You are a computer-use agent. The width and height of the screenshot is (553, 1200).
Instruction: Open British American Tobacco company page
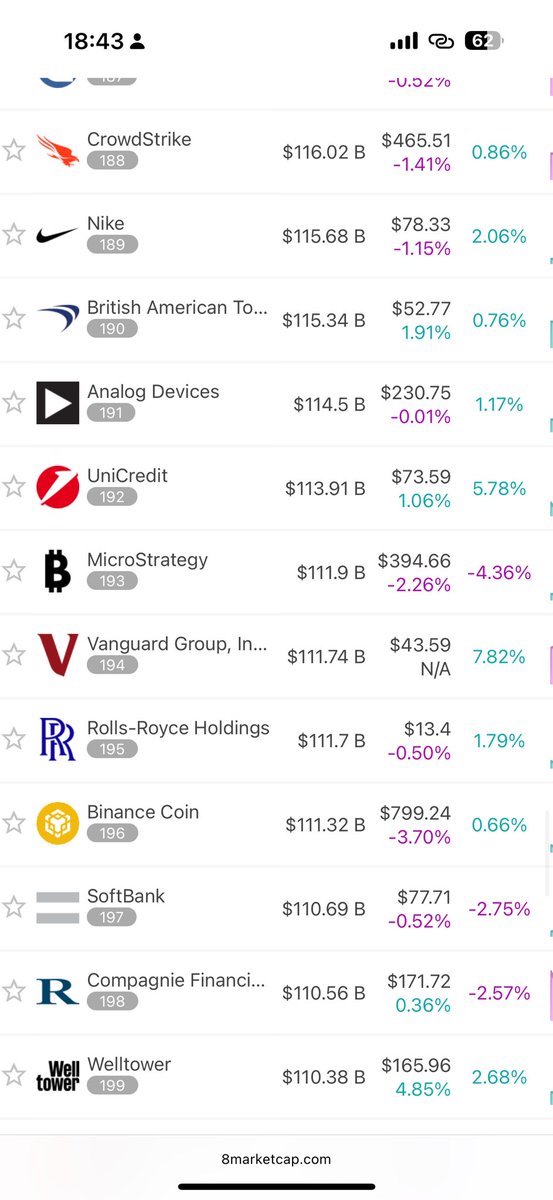[x=177, y=308]
